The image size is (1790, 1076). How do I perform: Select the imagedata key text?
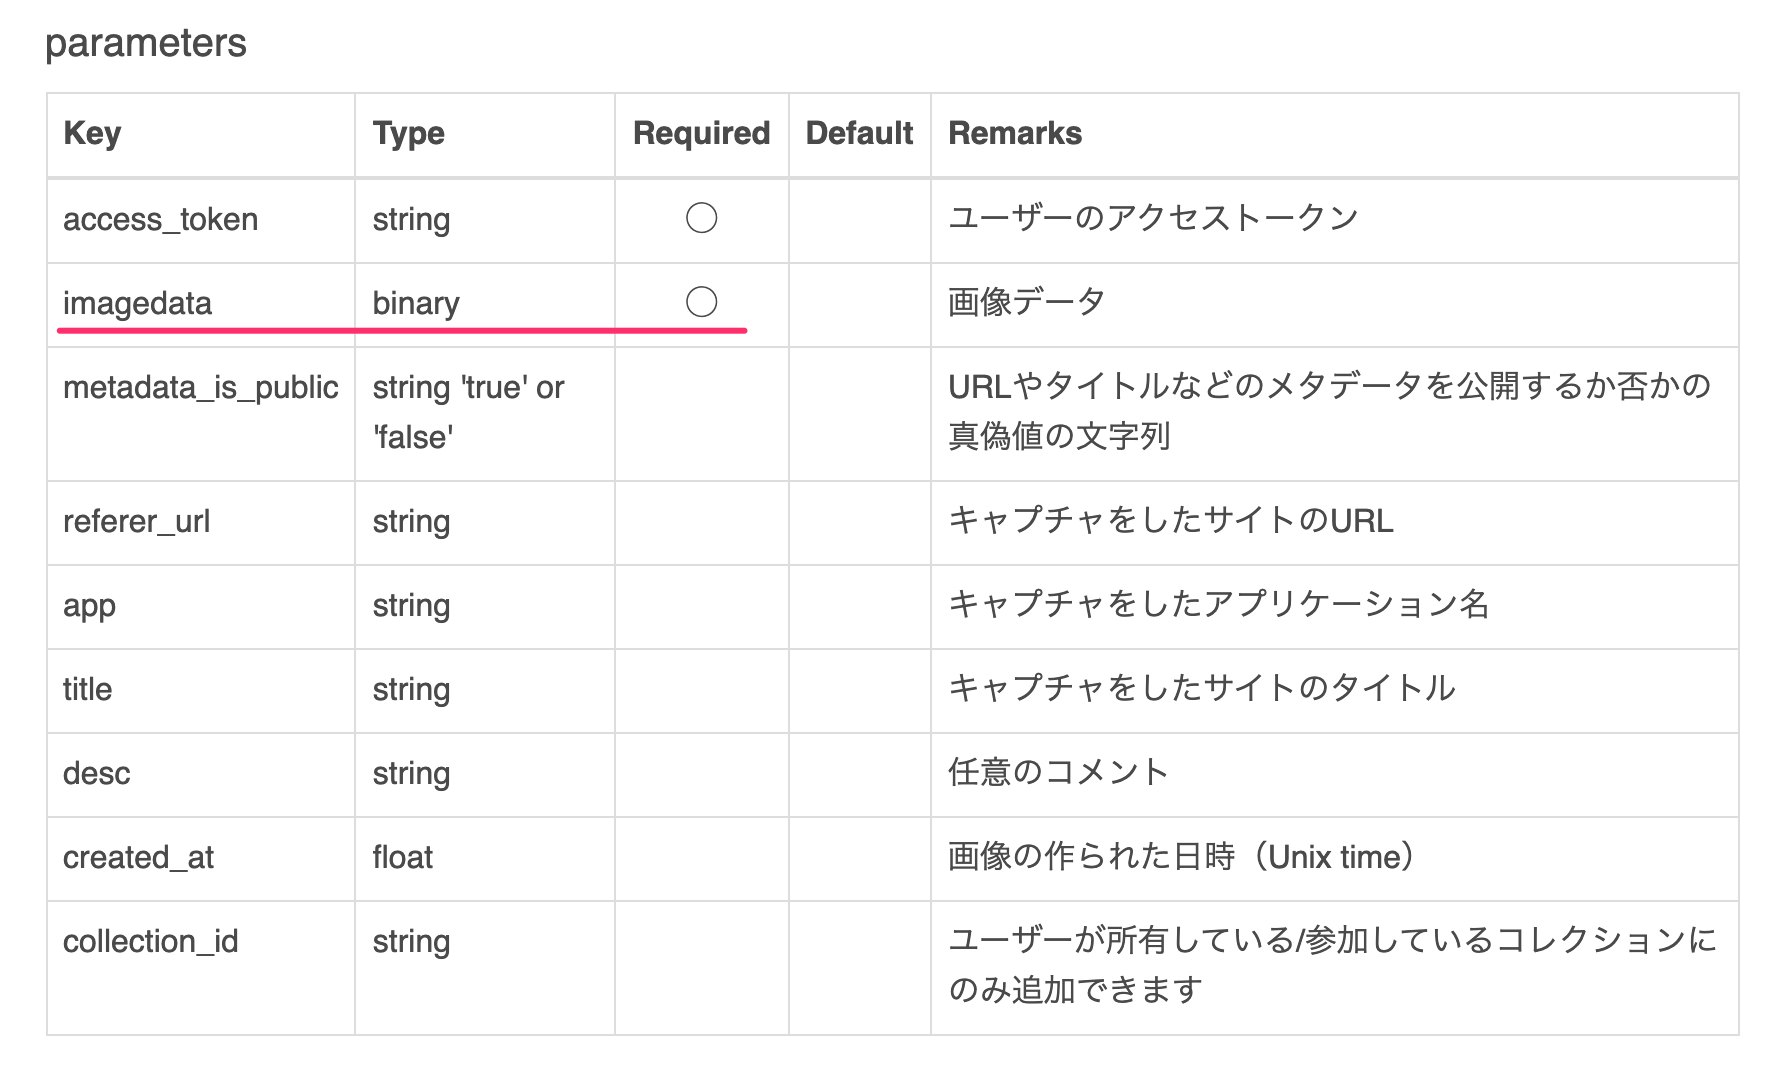pos(137,304)
